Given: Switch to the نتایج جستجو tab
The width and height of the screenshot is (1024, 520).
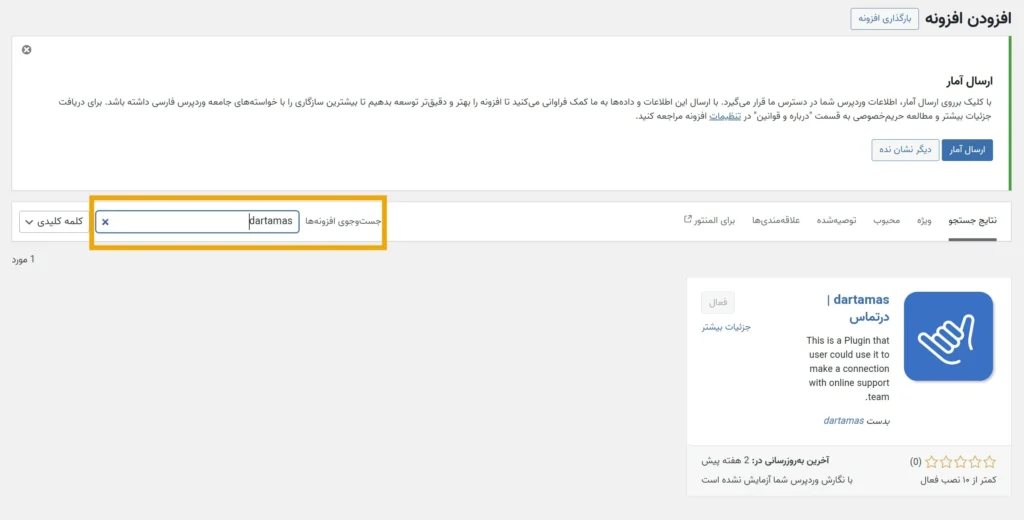Looking at the screenshot, I should click(972, 220).
